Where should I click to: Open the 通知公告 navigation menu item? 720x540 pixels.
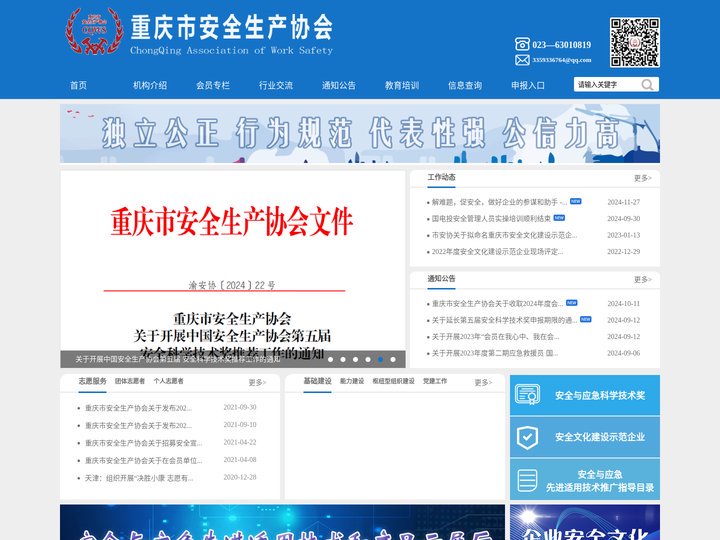click(338, 85)
